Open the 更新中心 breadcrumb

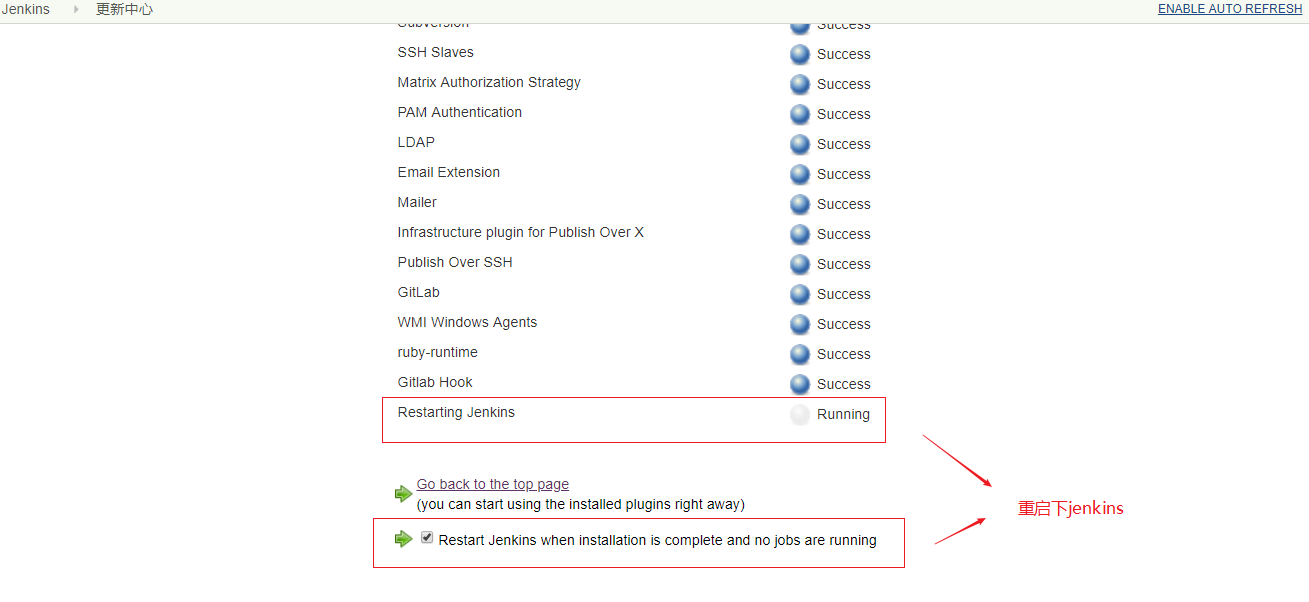click(x=125, y=9)
